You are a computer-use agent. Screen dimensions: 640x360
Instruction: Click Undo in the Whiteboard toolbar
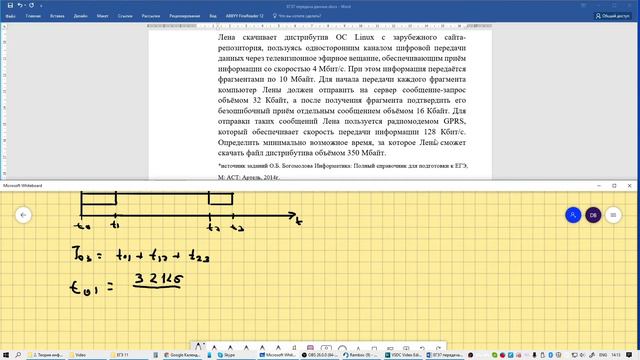[x=422, y=349]
